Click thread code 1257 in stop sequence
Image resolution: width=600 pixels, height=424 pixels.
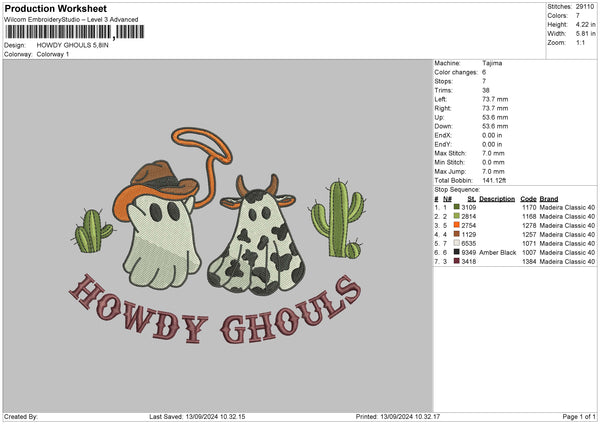click(x=529, y=235)
